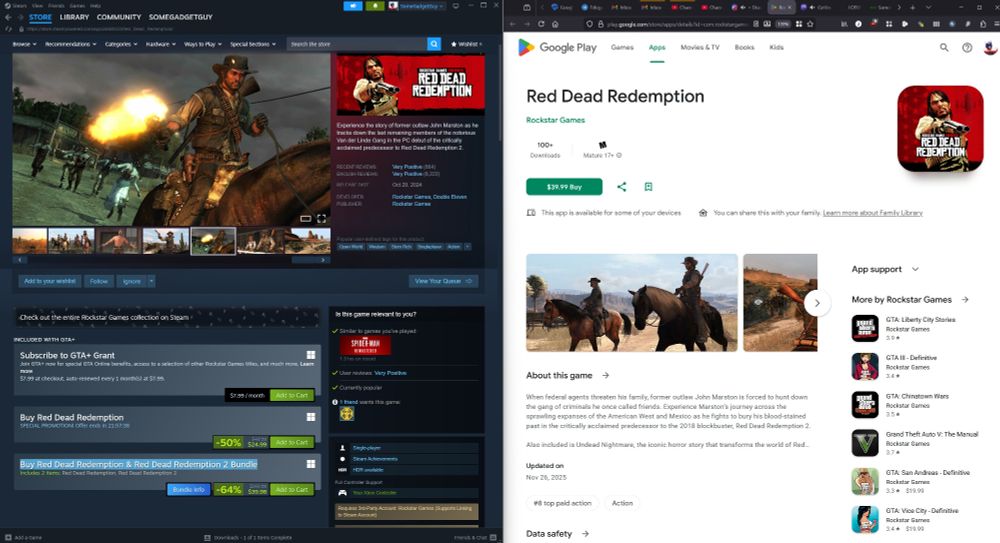Open Steam Big Picture mode icon

click(455, 6)
